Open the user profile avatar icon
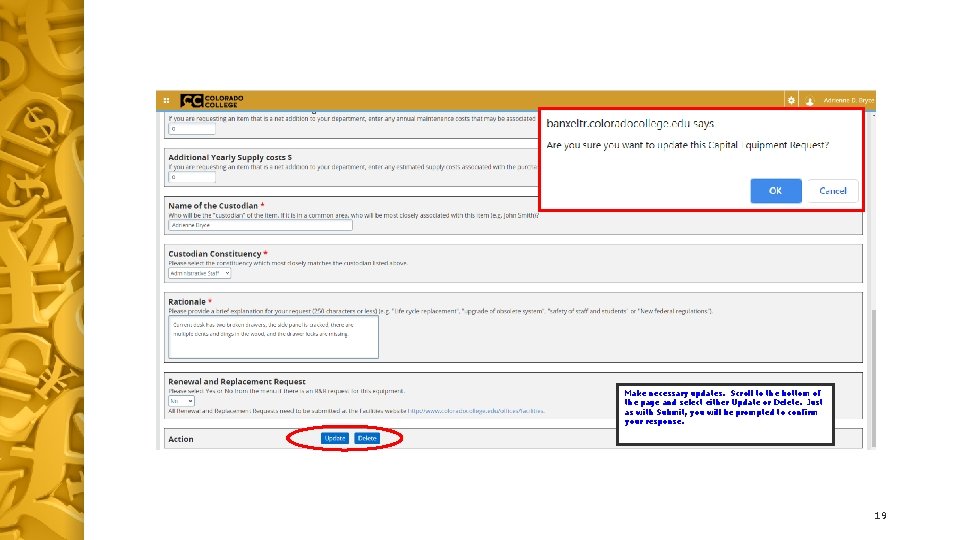 (x=810, y=101)
